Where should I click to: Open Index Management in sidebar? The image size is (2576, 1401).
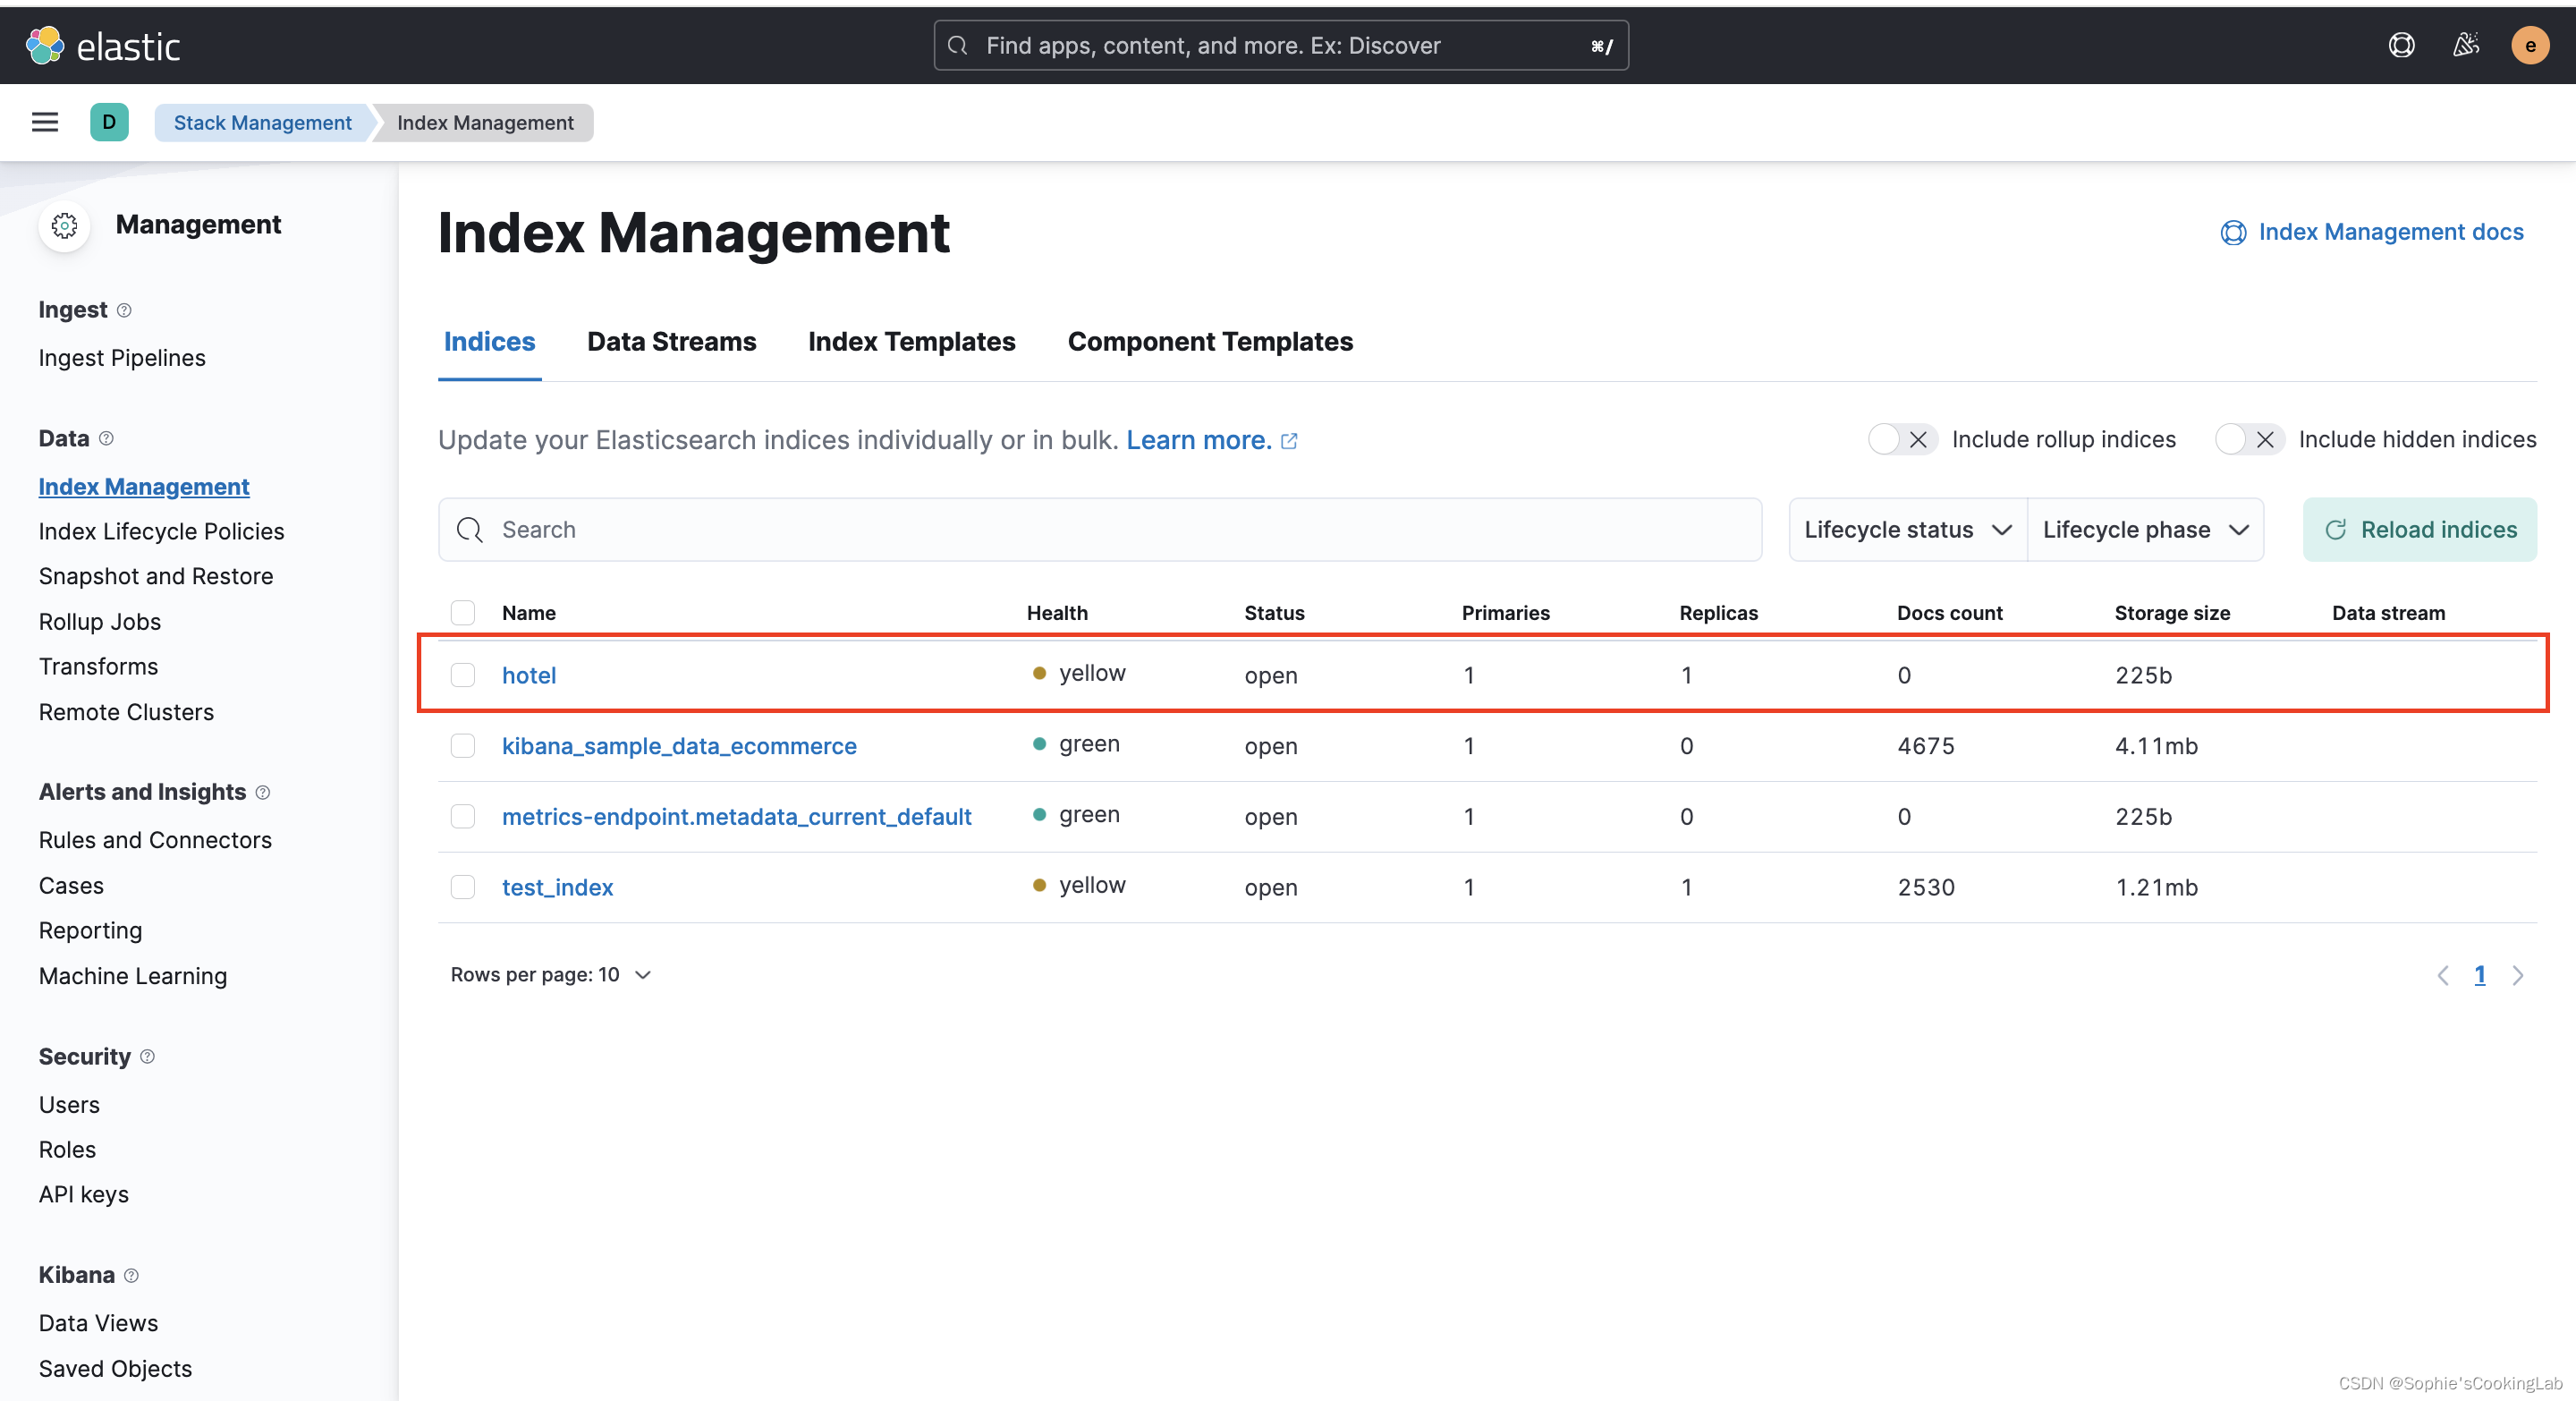click(144, 486)
